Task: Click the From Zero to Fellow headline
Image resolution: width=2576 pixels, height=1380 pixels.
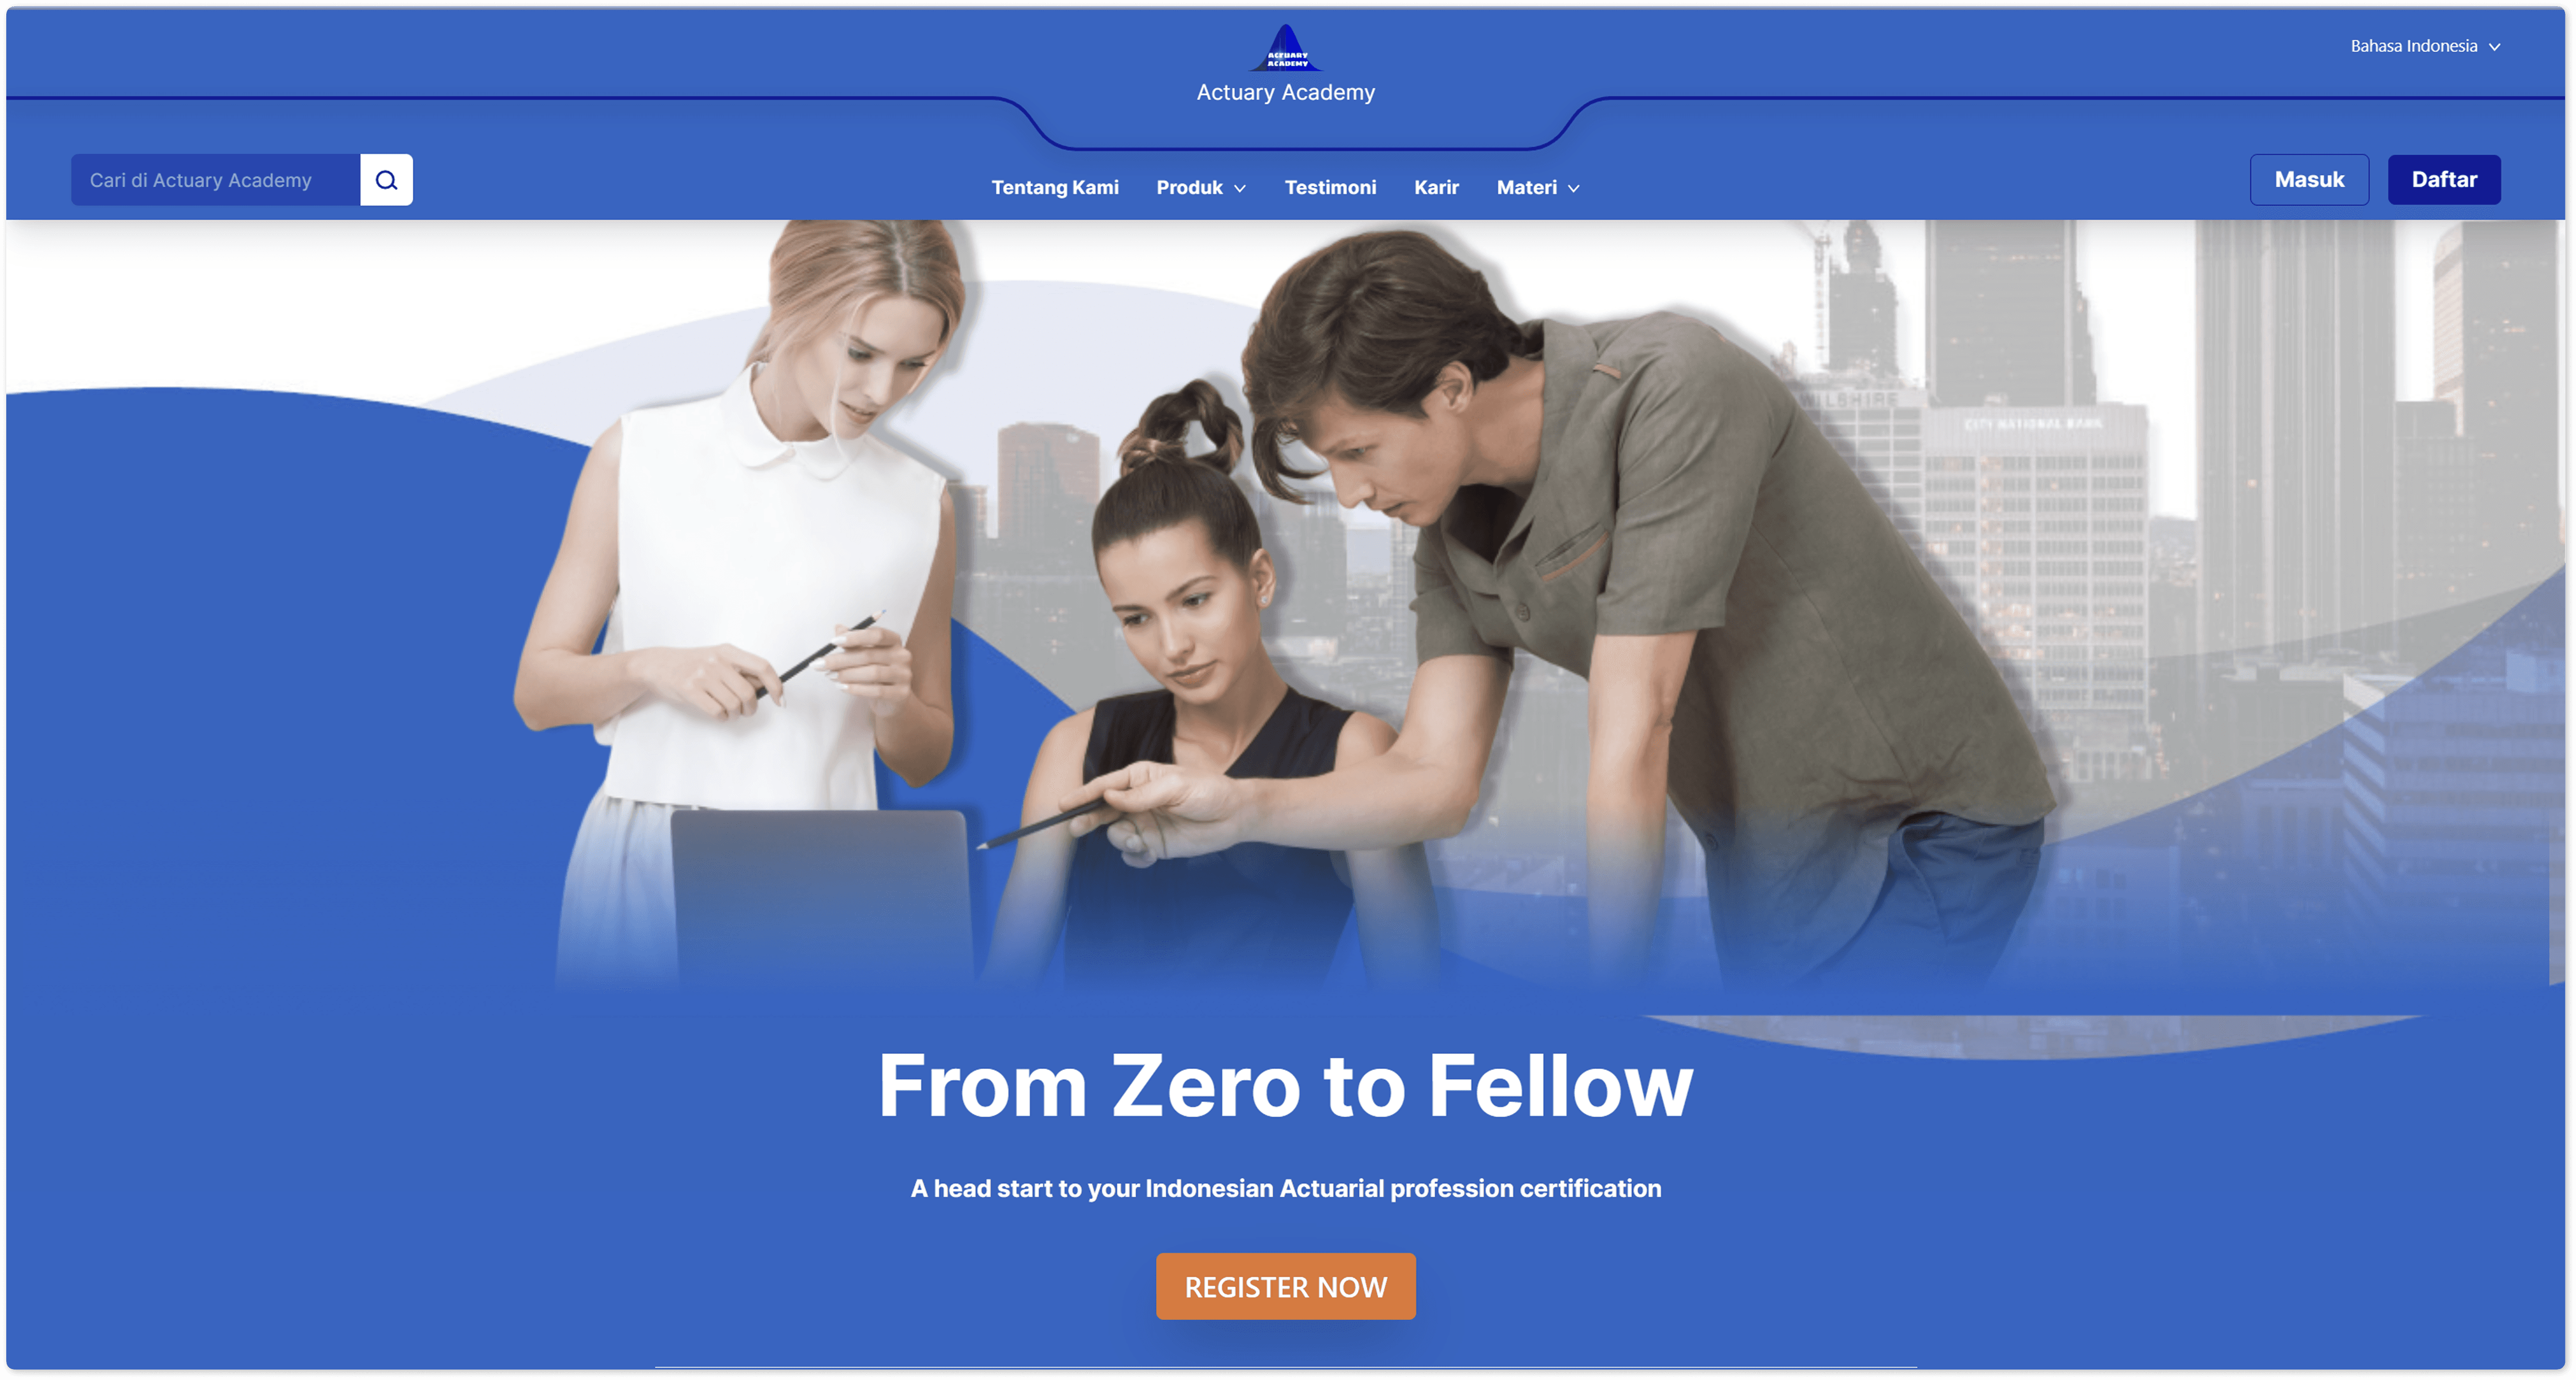Action: pos(1286,1086)
